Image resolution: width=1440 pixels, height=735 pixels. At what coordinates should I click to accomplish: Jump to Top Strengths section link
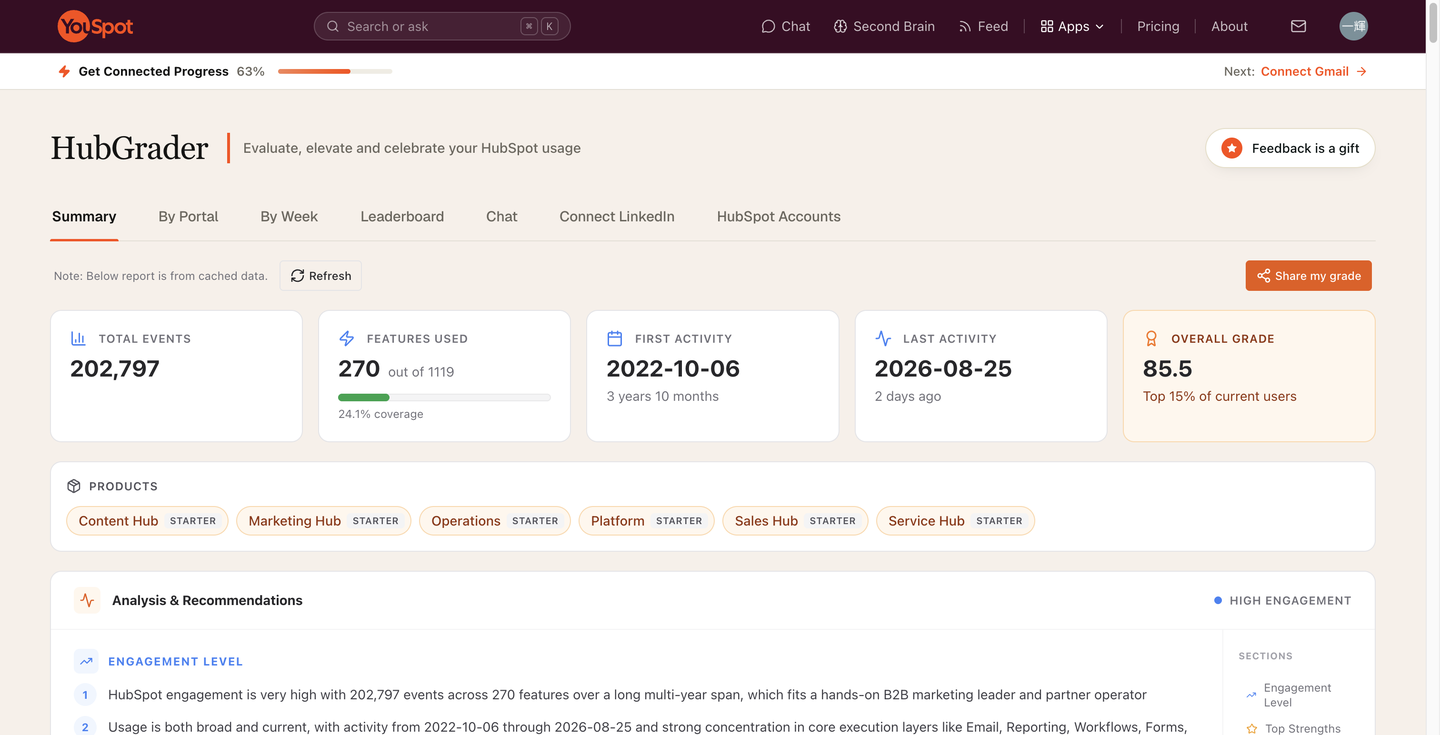pyautogui.click(x=1293, y=729)
